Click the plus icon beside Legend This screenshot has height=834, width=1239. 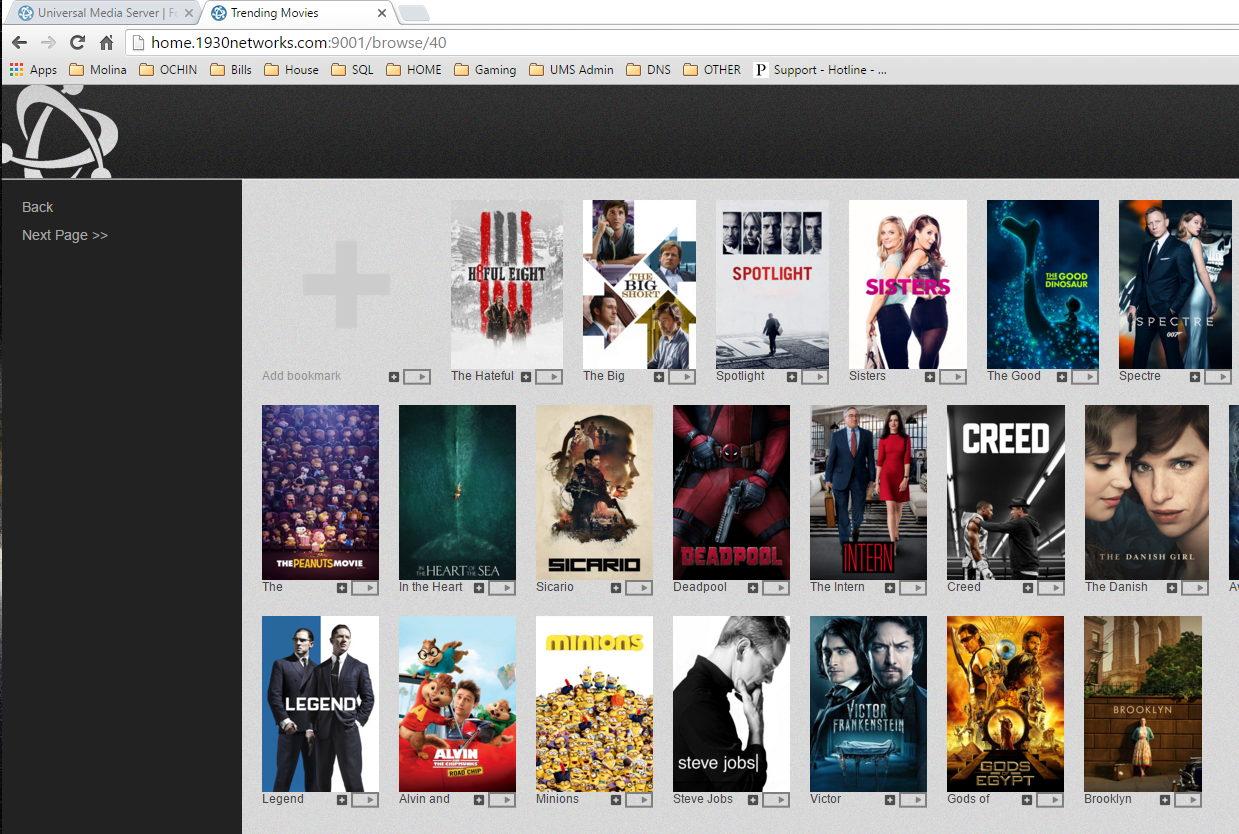coord(342,800)
